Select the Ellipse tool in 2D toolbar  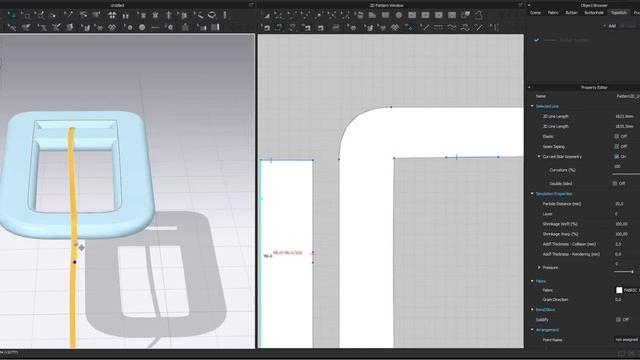[399, 15]
